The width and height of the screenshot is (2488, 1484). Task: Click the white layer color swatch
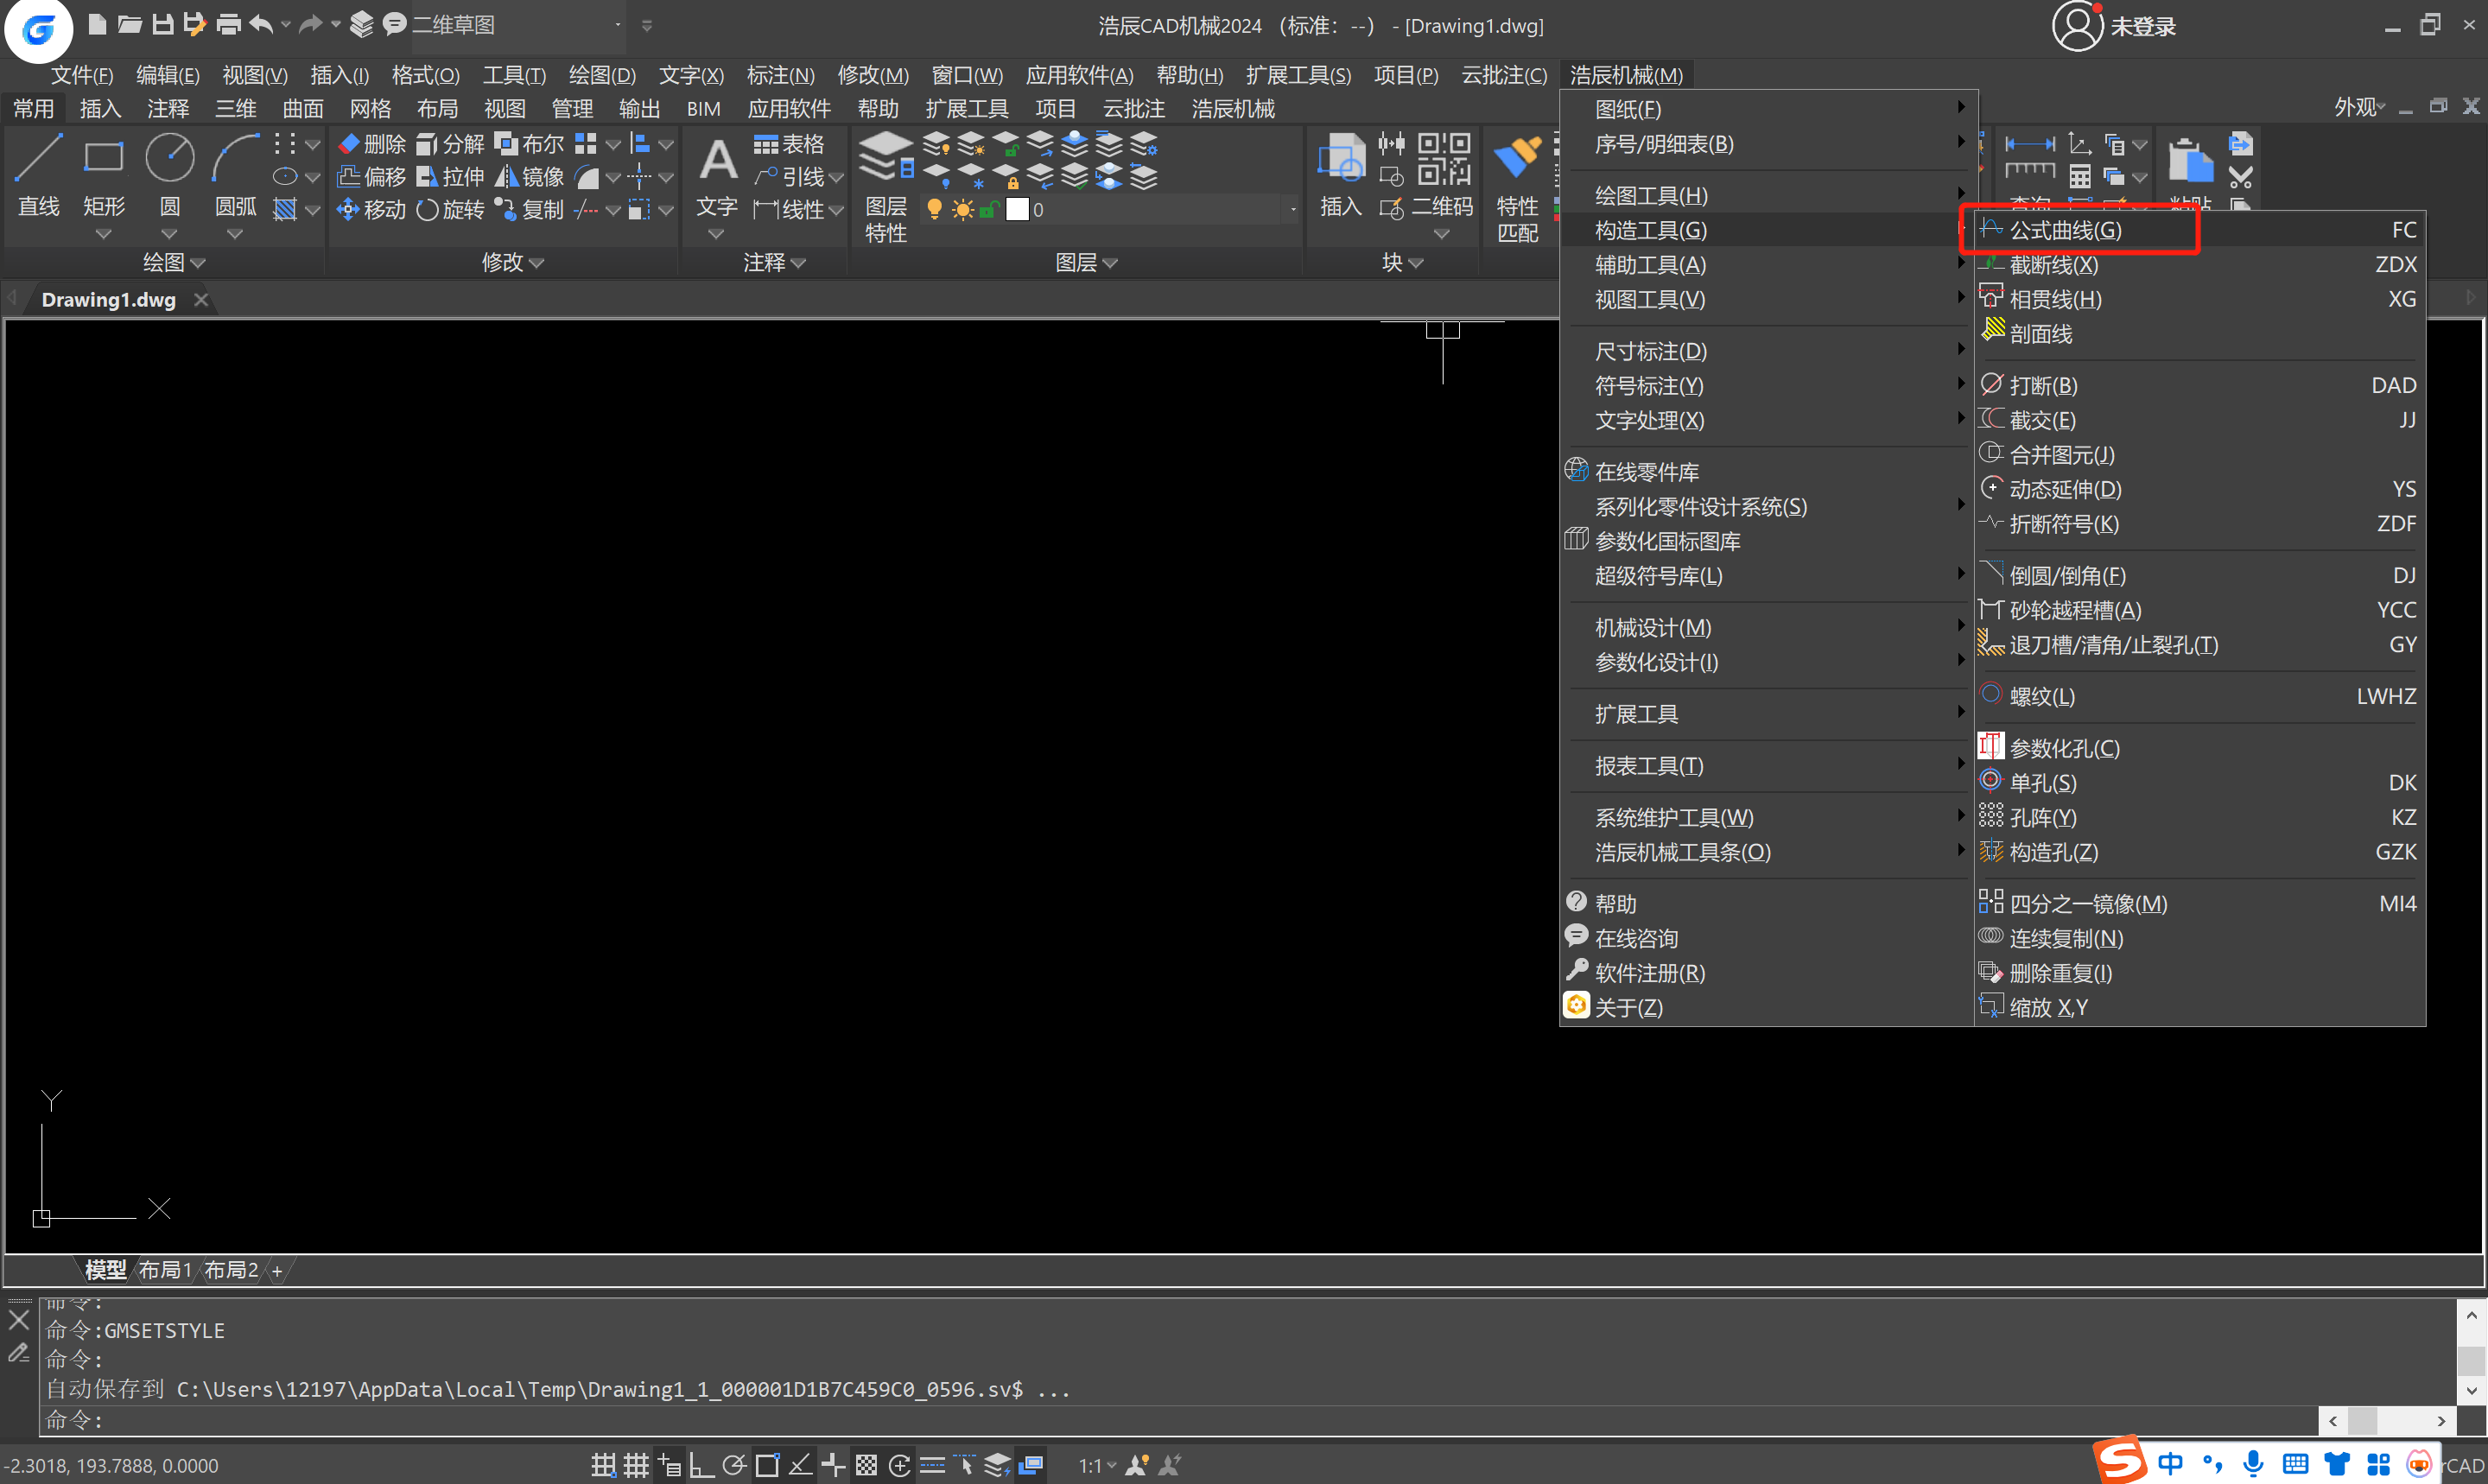(1016, 210)
